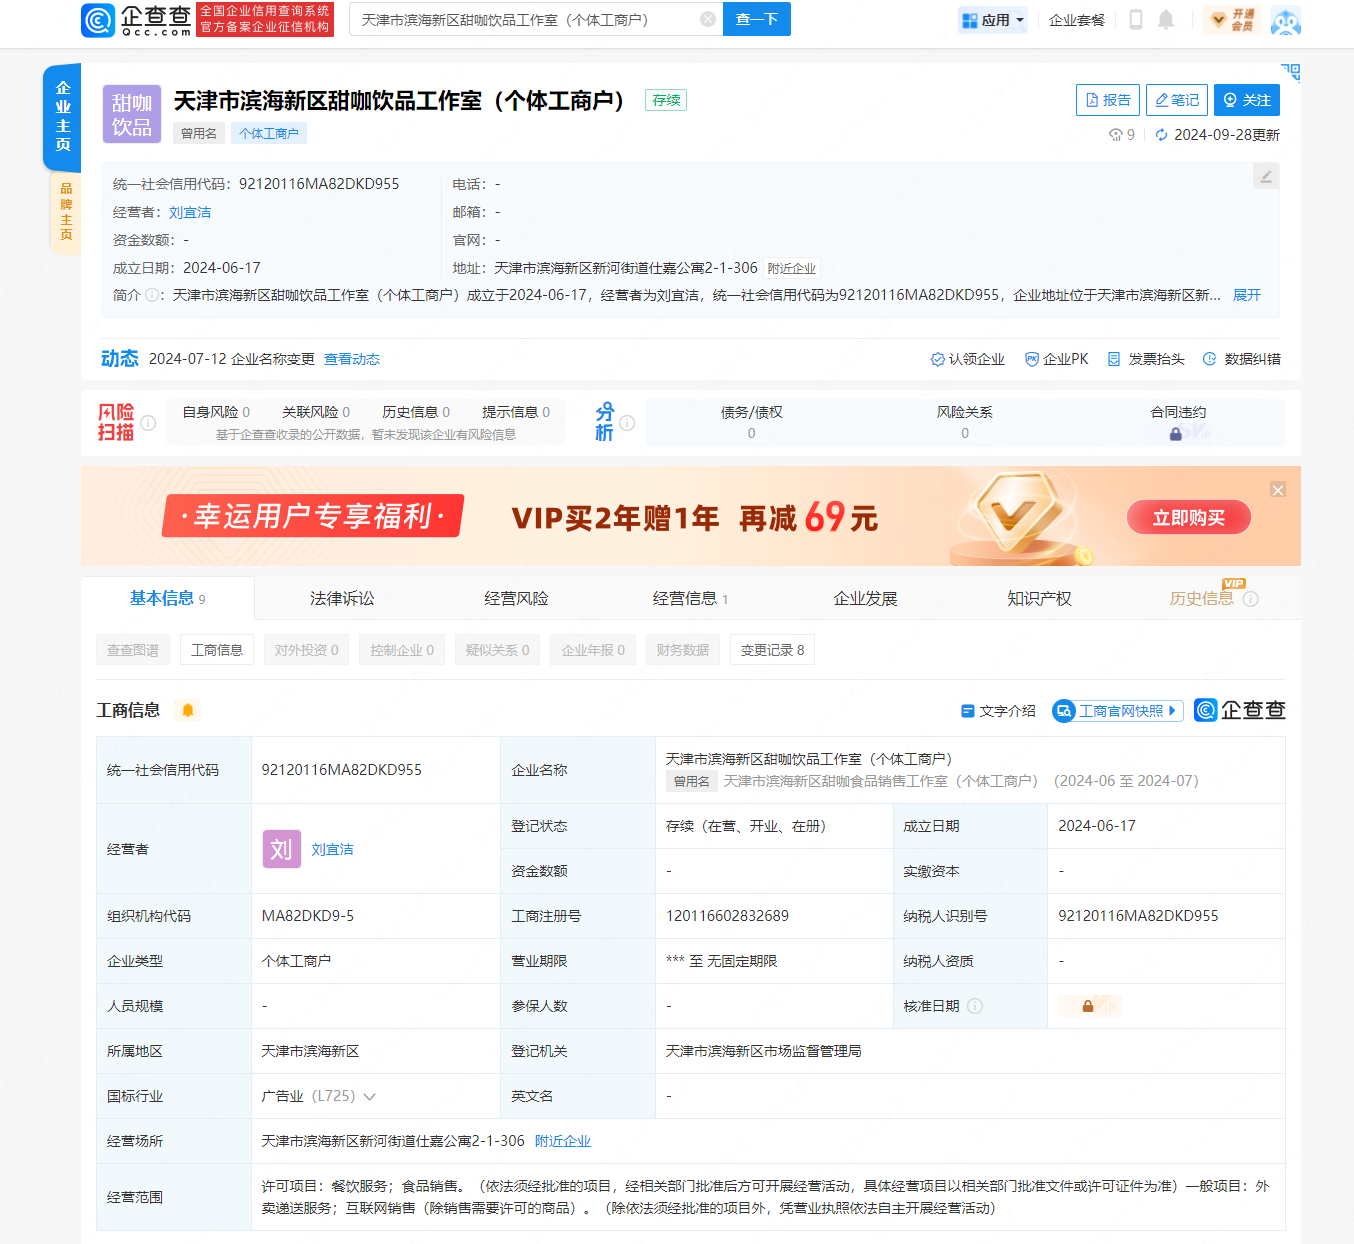Close the VIP promotion banner

point(1278,489)
